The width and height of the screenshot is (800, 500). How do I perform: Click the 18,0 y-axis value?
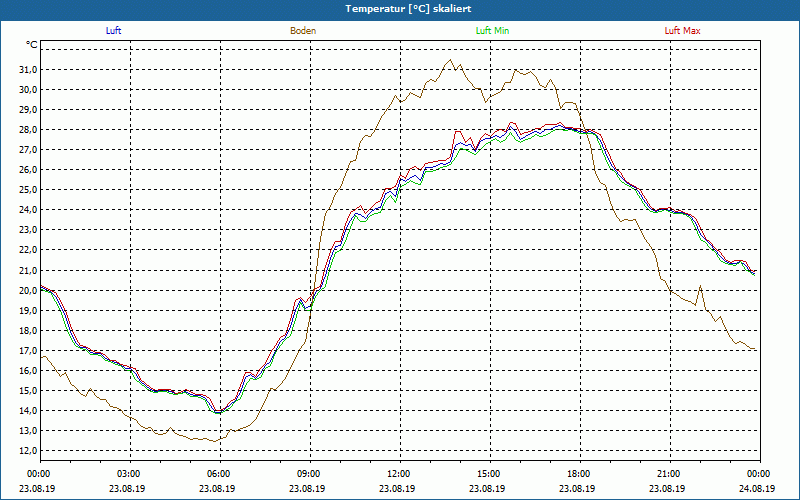click(29, 330)
